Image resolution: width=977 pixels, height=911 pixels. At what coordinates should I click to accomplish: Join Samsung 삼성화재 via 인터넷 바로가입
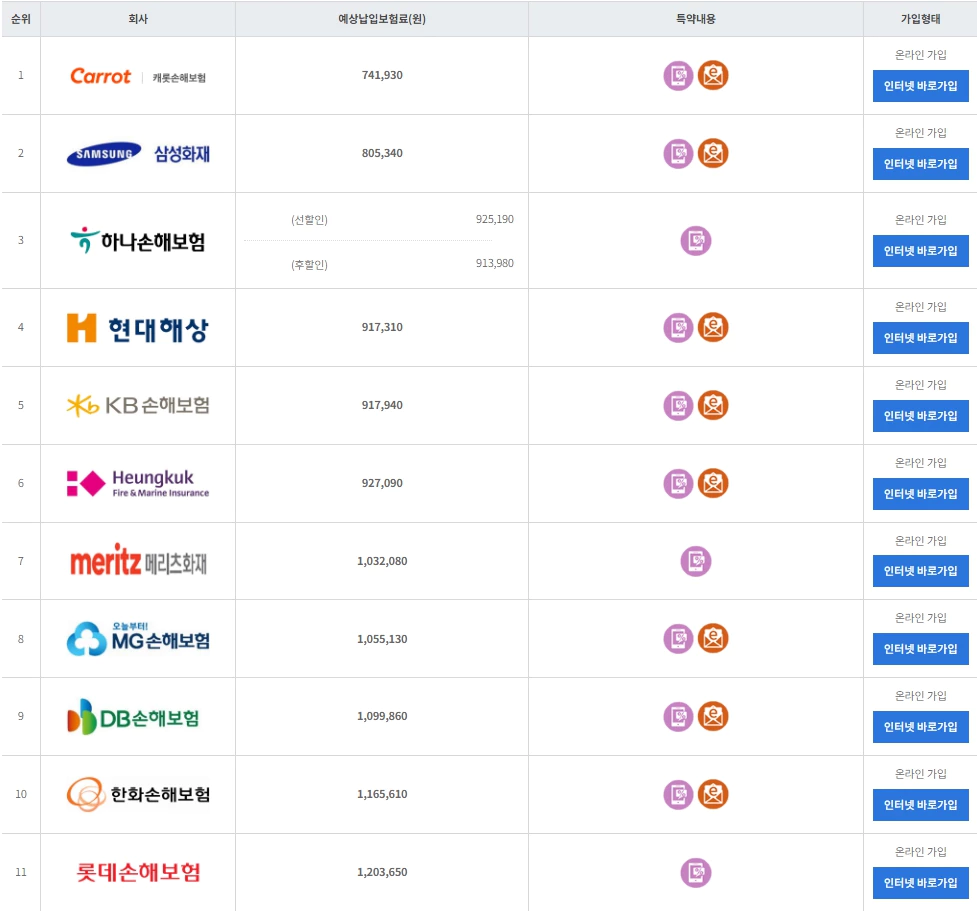(x=920, y=164)
